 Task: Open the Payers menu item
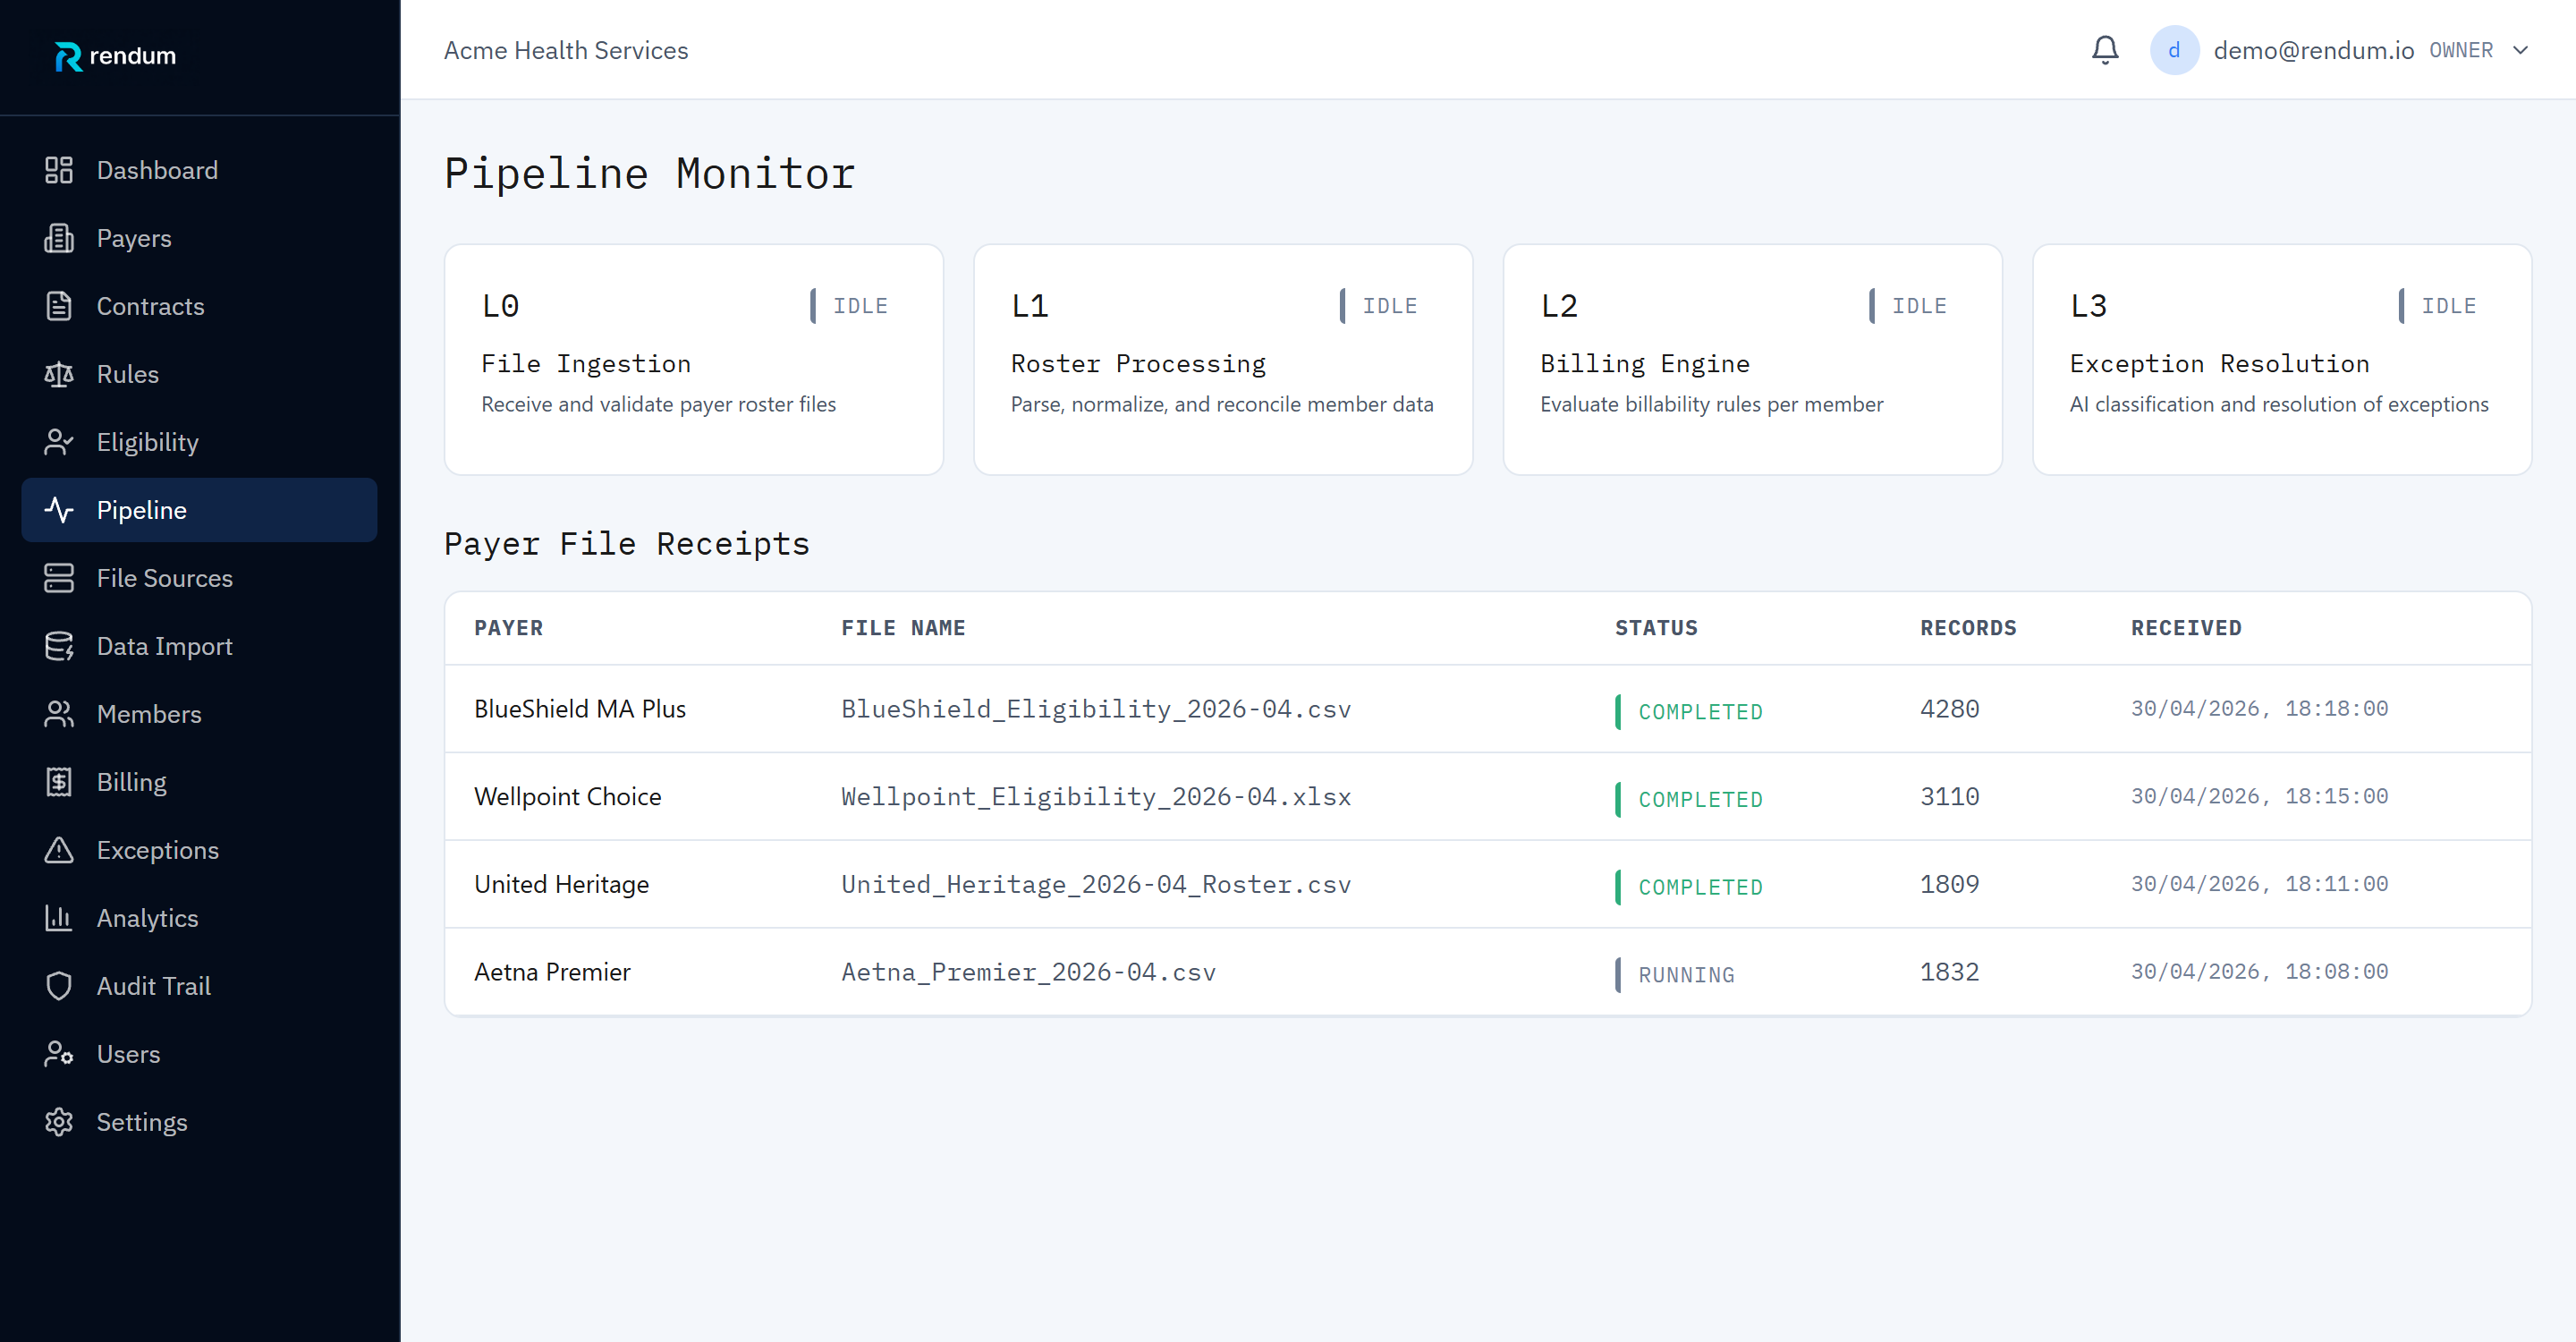tap(199, 238)
